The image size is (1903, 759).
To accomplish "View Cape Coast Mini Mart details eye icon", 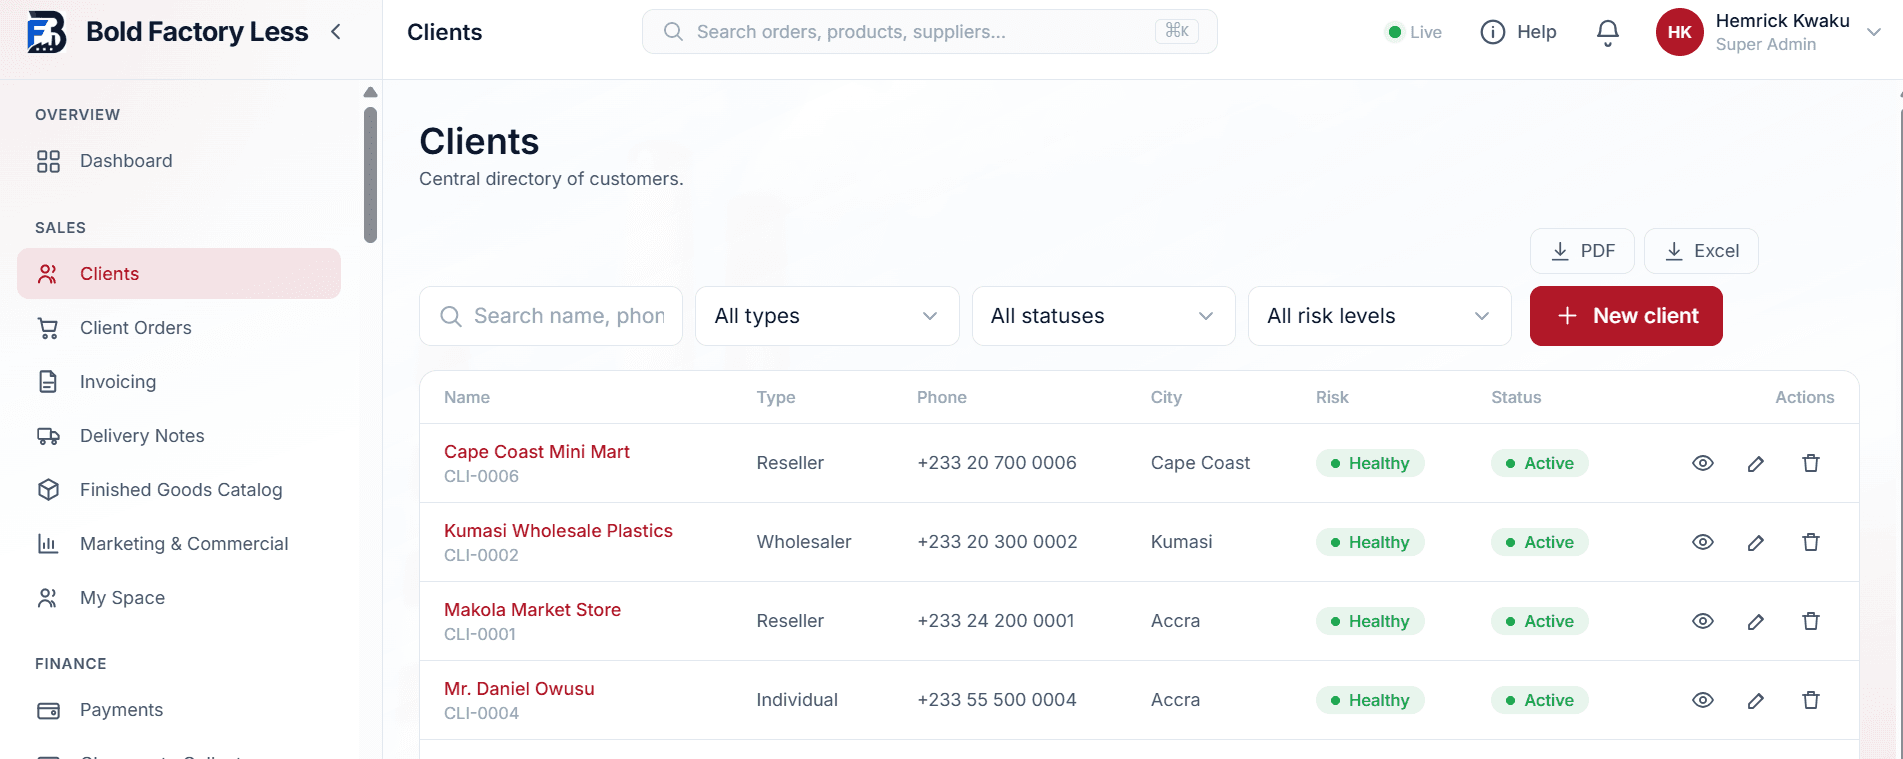I will (1703, 463).
